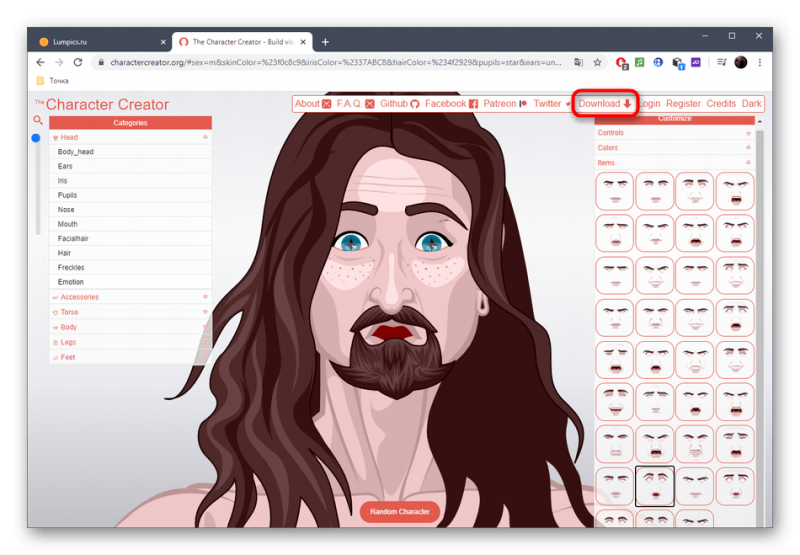The height and width of the screenshot is (555, 800).
Task: Click the translate page icon
Action: (x=578, y=62)
